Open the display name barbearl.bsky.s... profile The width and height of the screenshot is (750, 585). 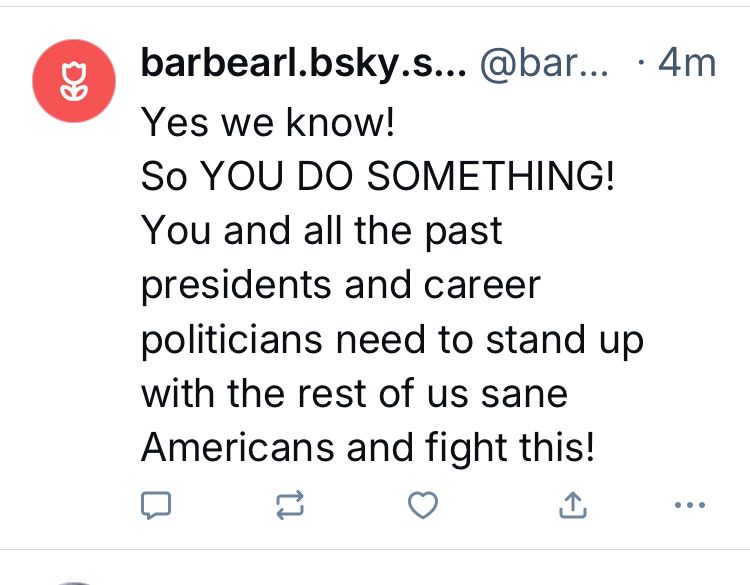click(303, 63)
